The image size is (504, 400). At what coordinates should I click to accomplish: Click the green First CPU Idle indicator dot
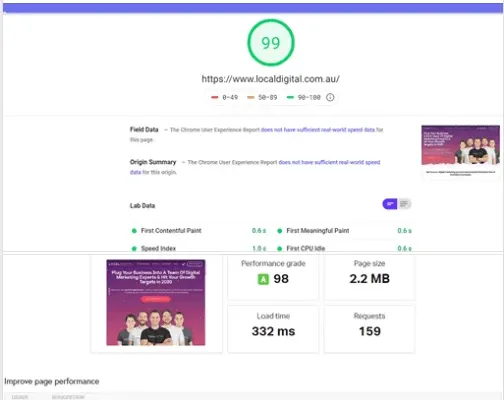tap(280, 249)
